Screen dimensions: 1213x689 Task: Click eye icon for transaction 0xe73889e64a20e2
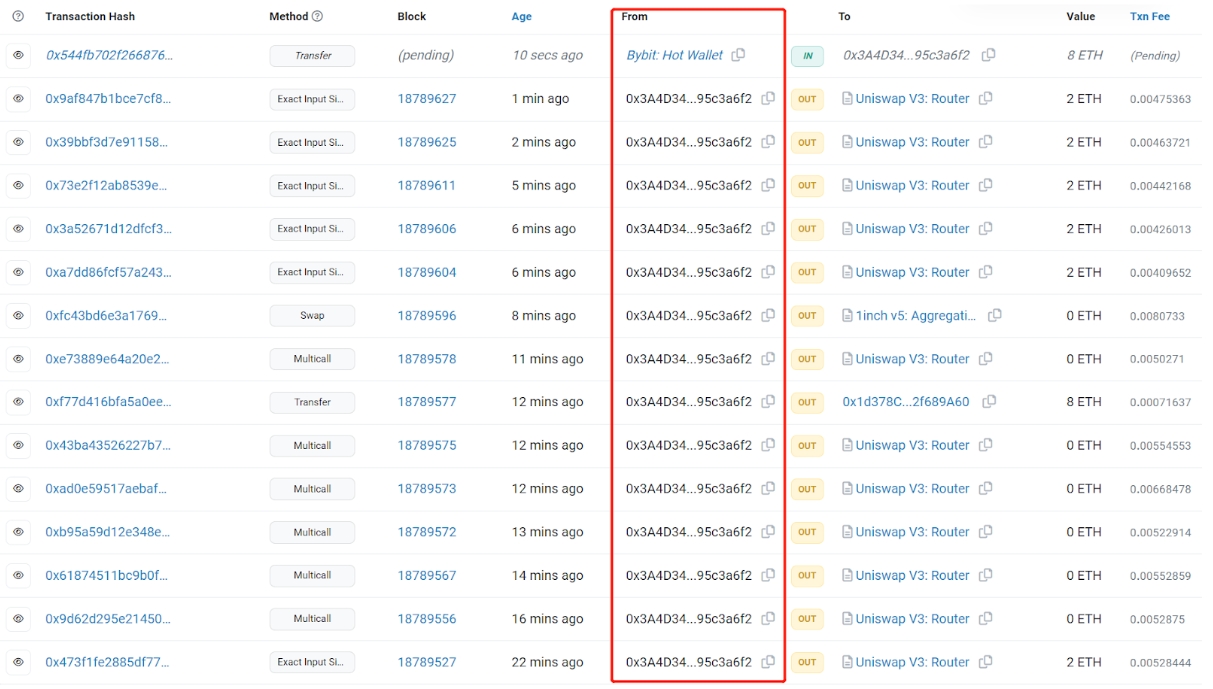pos(18,359)
